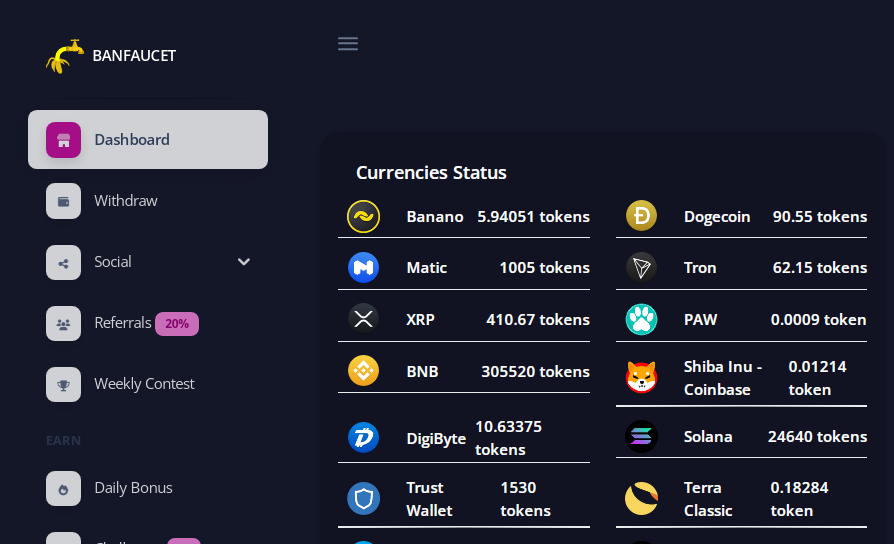Screen dimensions: 894x544
Task: Click the 90.55 tokens value
Action: coord(820,217)
